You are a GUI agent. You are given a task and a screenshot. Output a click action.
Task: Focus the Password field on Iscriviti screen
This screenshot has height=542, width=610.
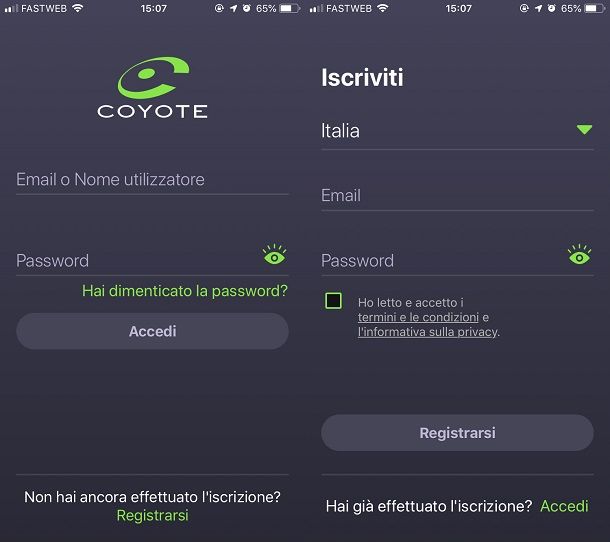[443, 261]
